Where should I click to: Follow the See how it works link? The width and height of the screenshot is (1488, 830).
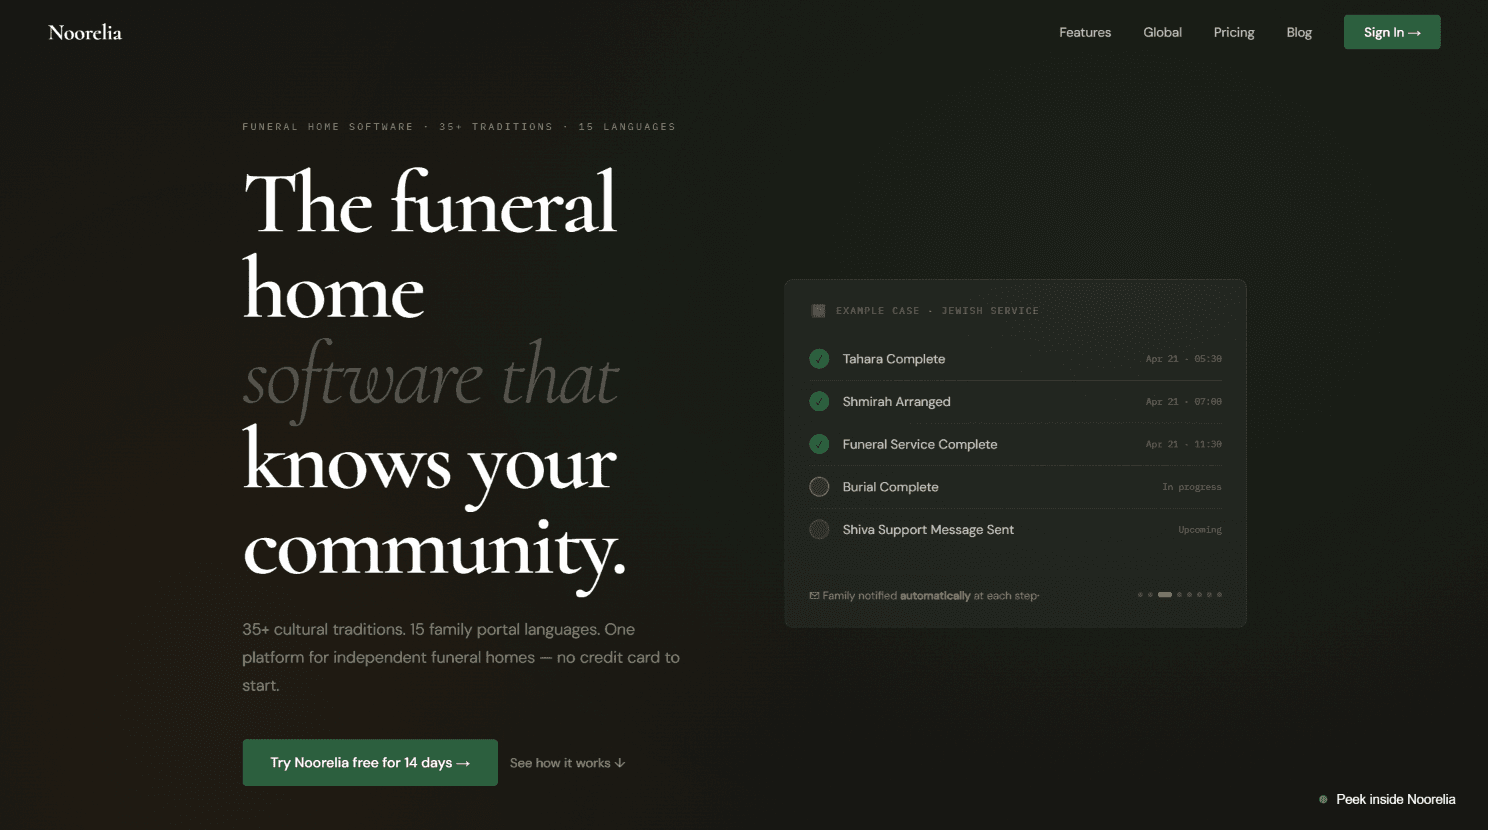(568, 763)
